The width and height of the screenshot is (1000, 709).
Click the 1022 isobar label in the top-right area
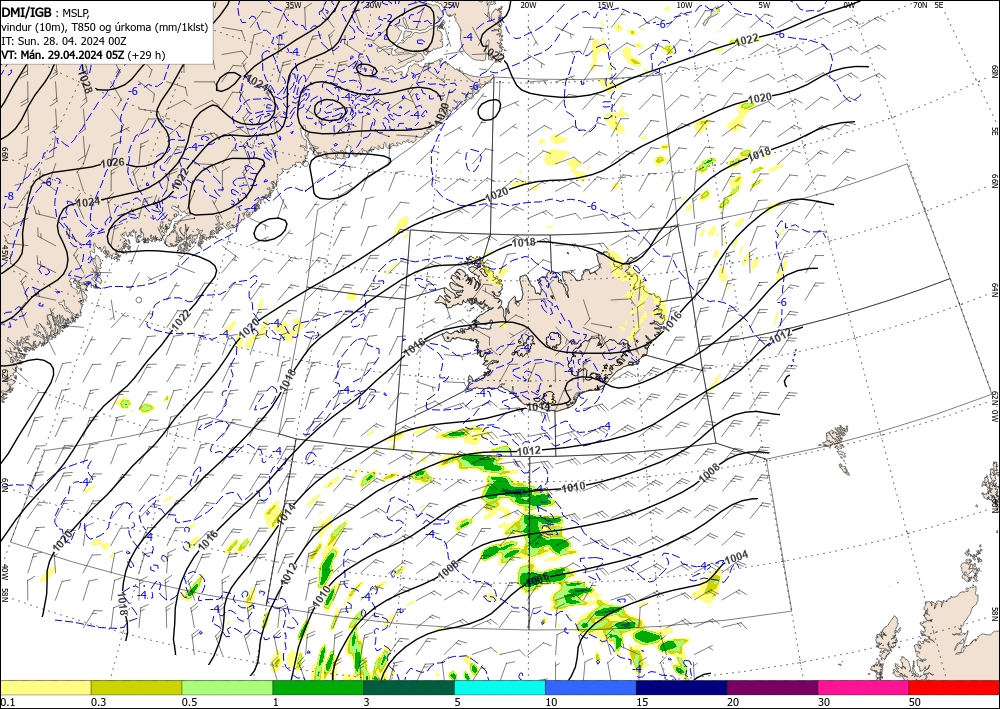click(x=747, y=40)
